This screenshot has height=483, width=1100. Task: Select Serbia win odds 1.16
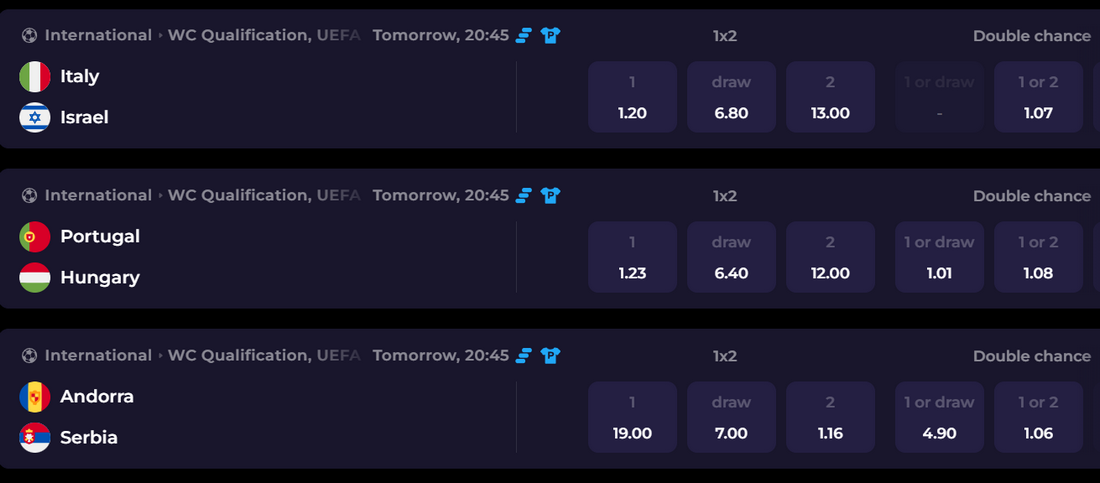coord(830,417)
